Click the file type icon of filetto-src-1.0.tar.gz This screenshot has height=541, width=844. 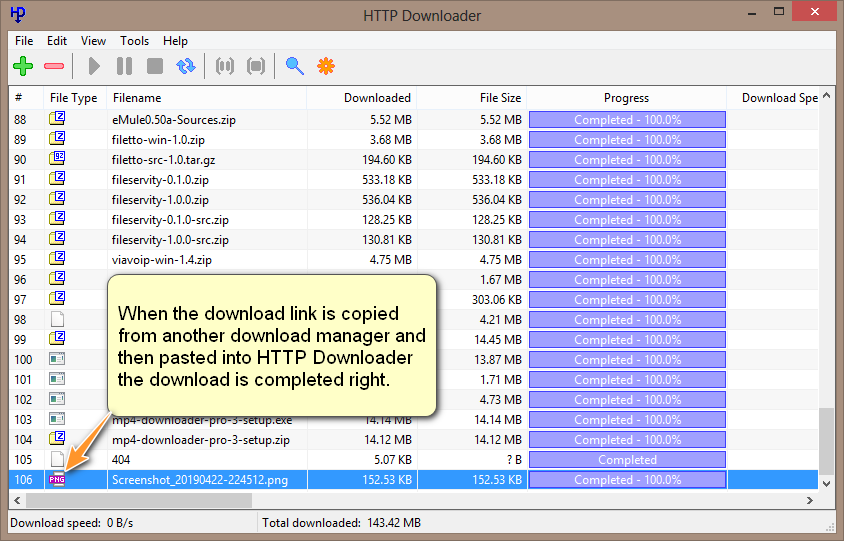coord(57,158)
